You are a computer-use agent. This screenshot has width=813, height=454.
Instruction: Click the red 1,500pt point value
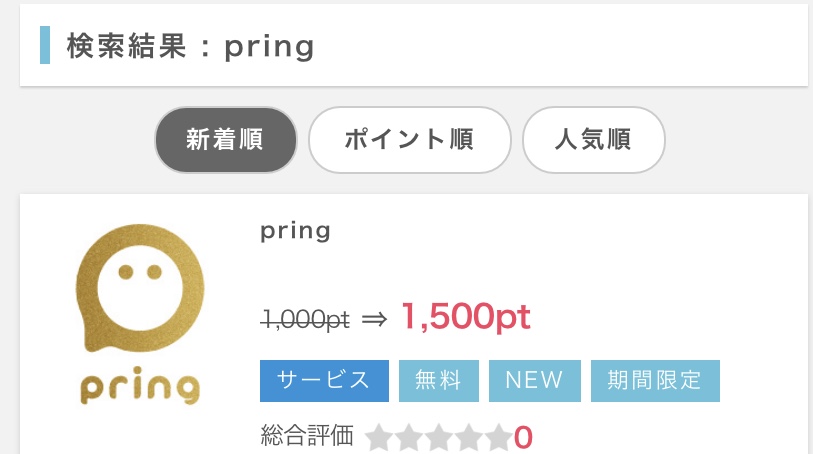(466, 317)
